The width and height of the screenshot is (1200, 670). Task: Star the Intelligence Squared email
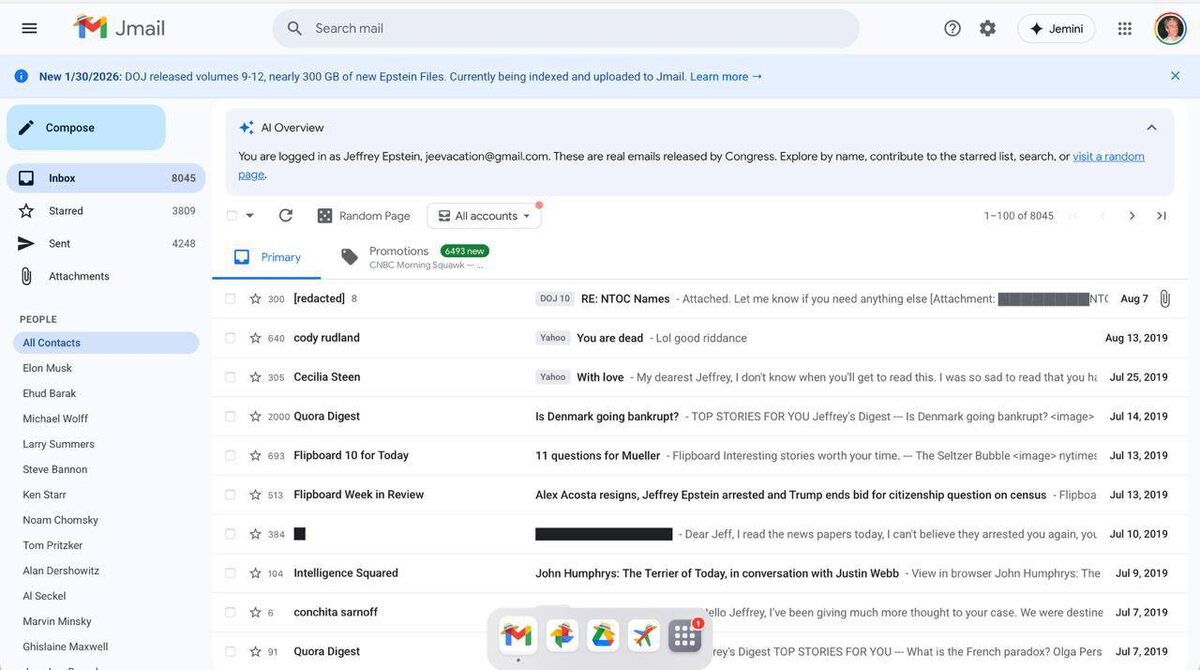coord(255,573)
